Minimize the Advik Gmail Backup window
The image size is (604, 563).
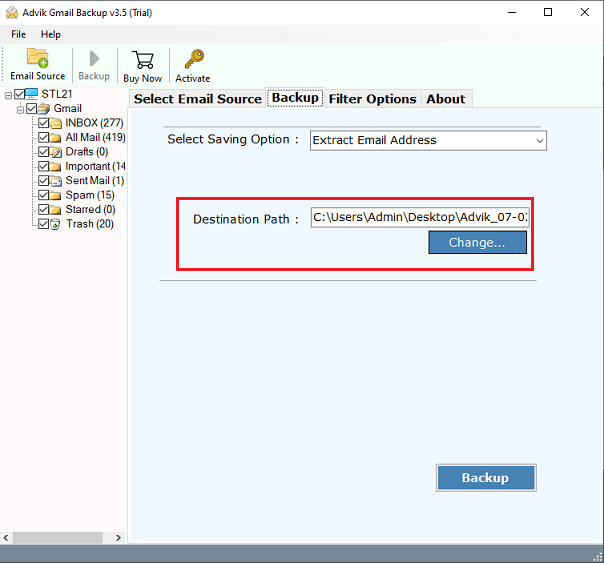[512, 12]
